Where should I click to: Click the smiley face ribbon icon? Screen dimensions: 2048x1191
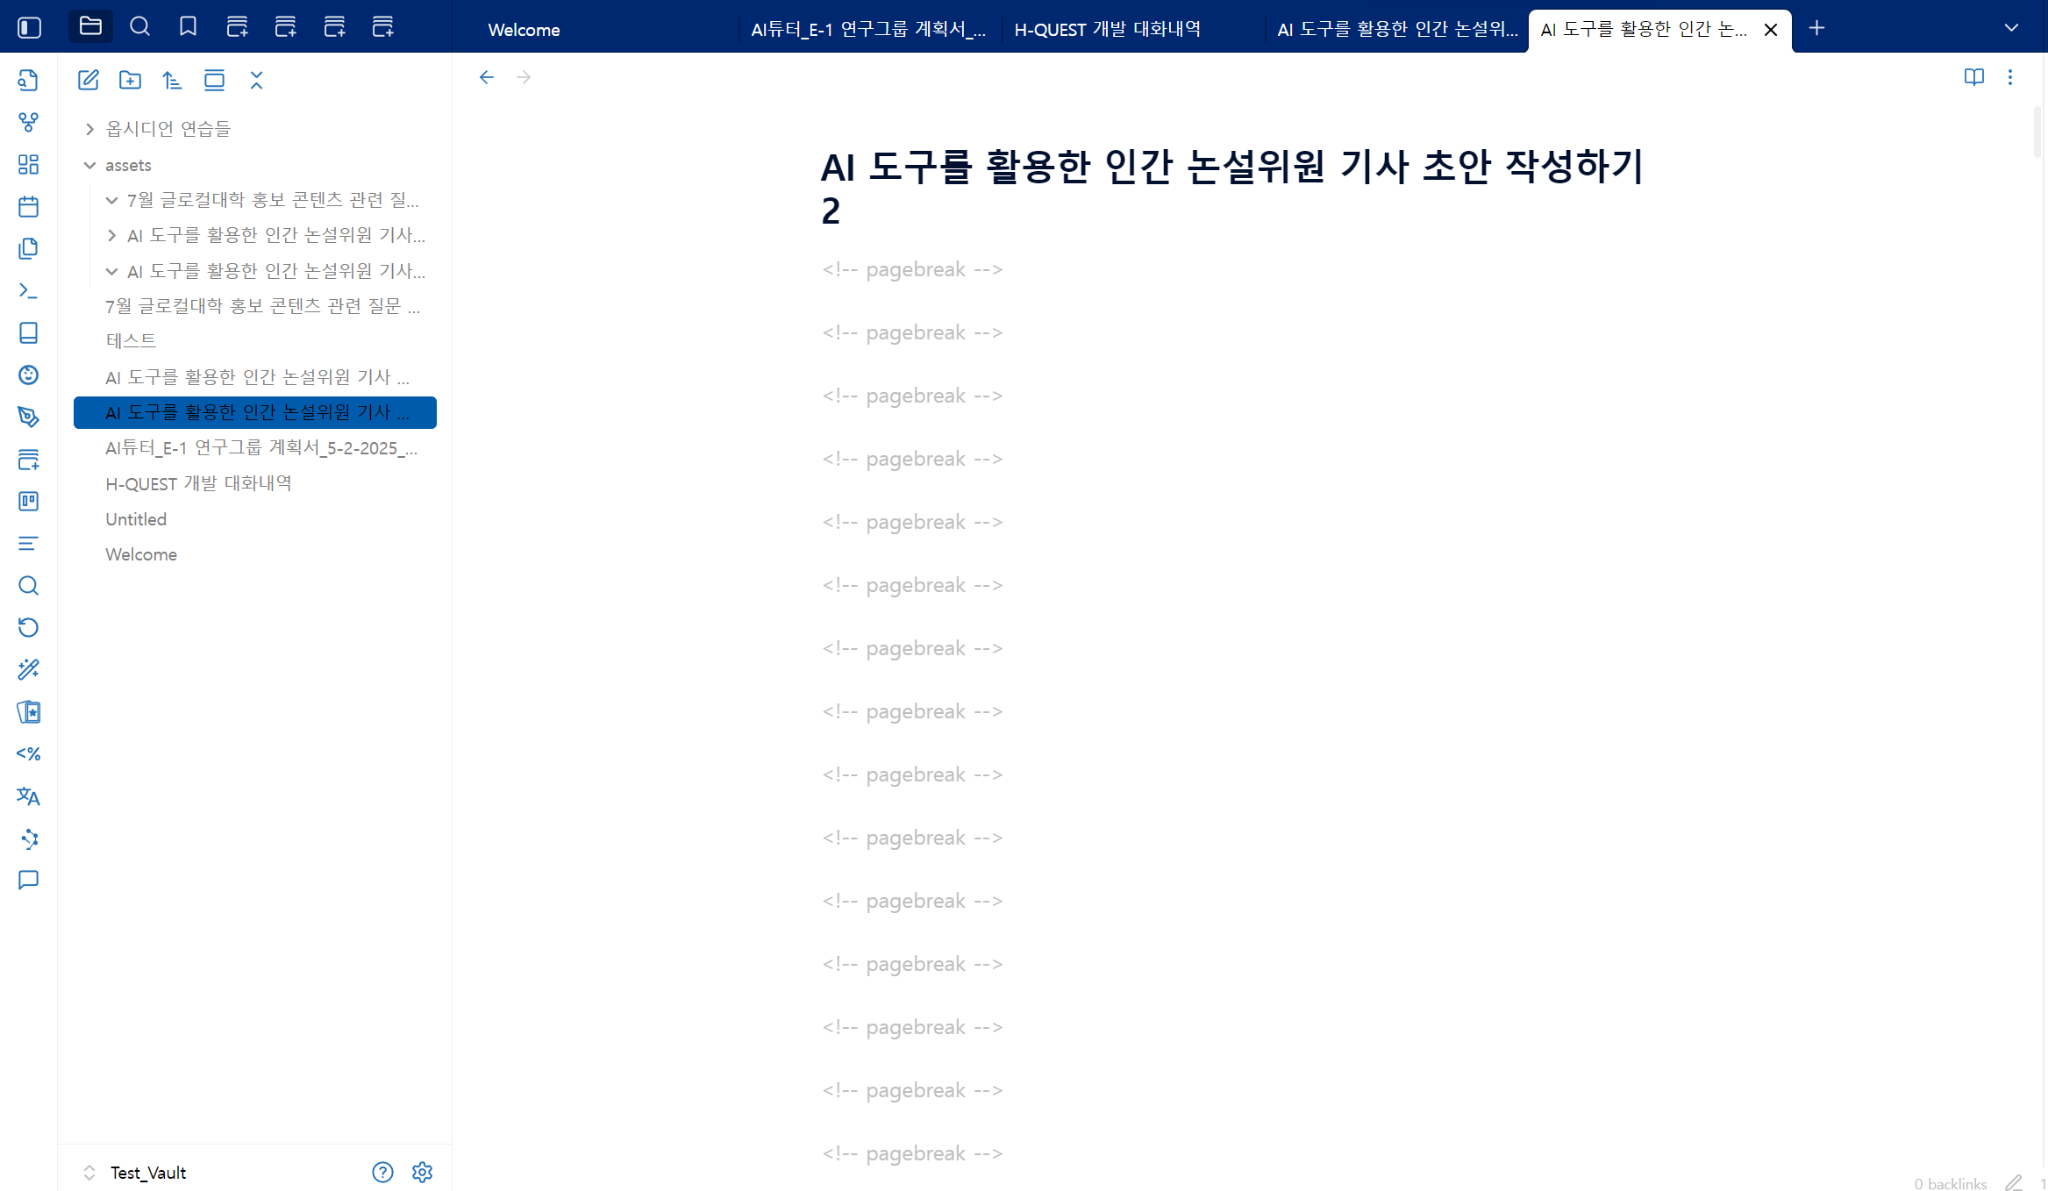28,375
